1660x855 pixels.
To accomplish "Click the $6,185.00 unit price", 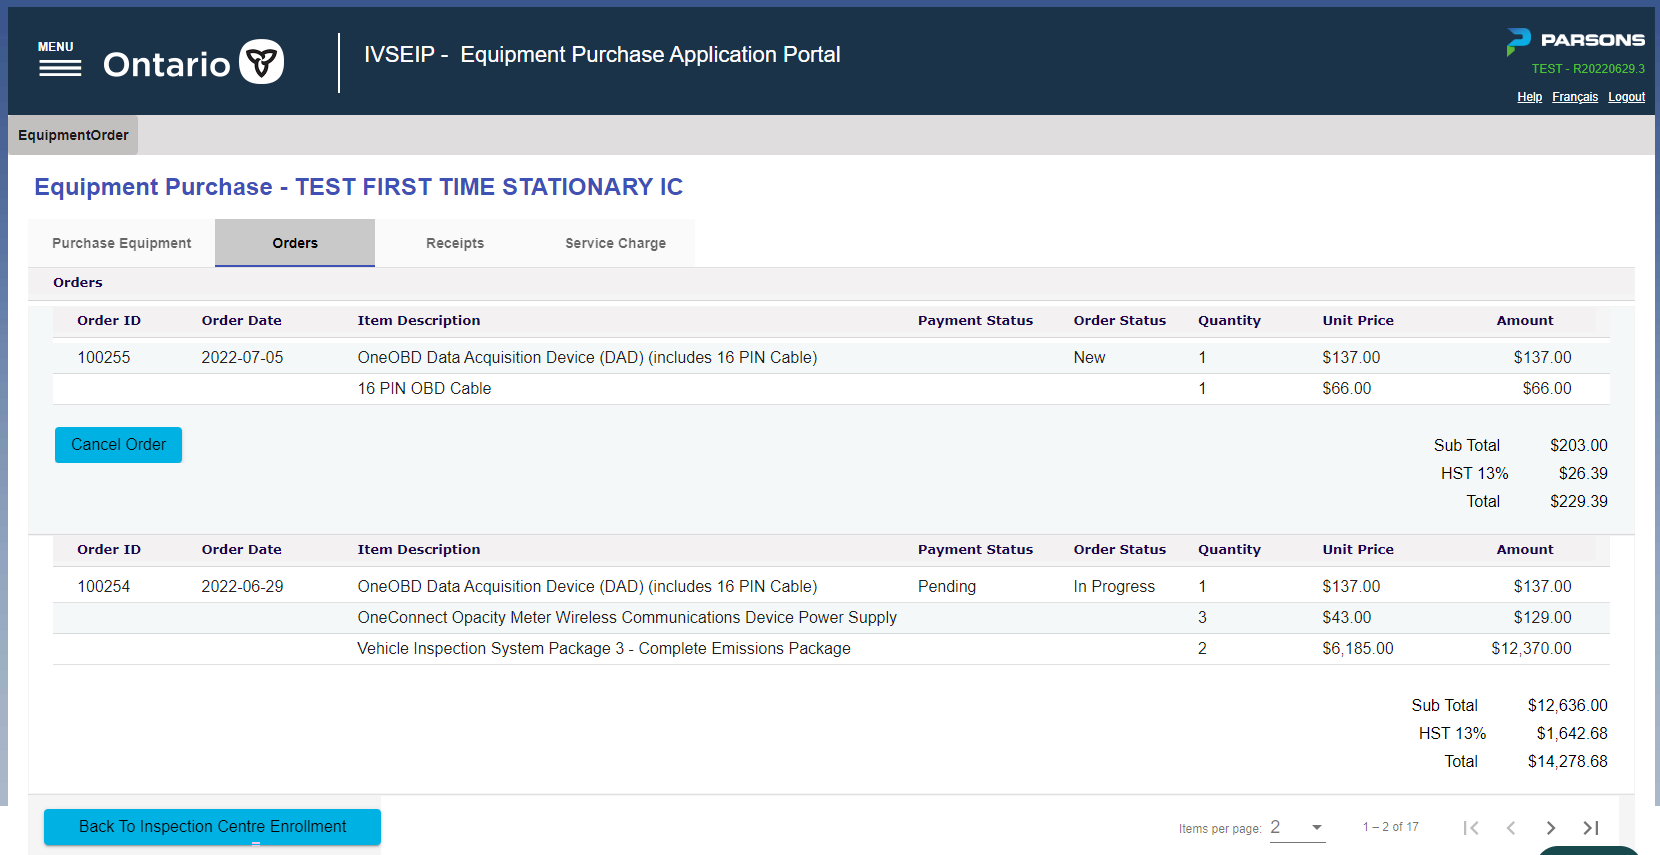I will [x=1358, y=648].
